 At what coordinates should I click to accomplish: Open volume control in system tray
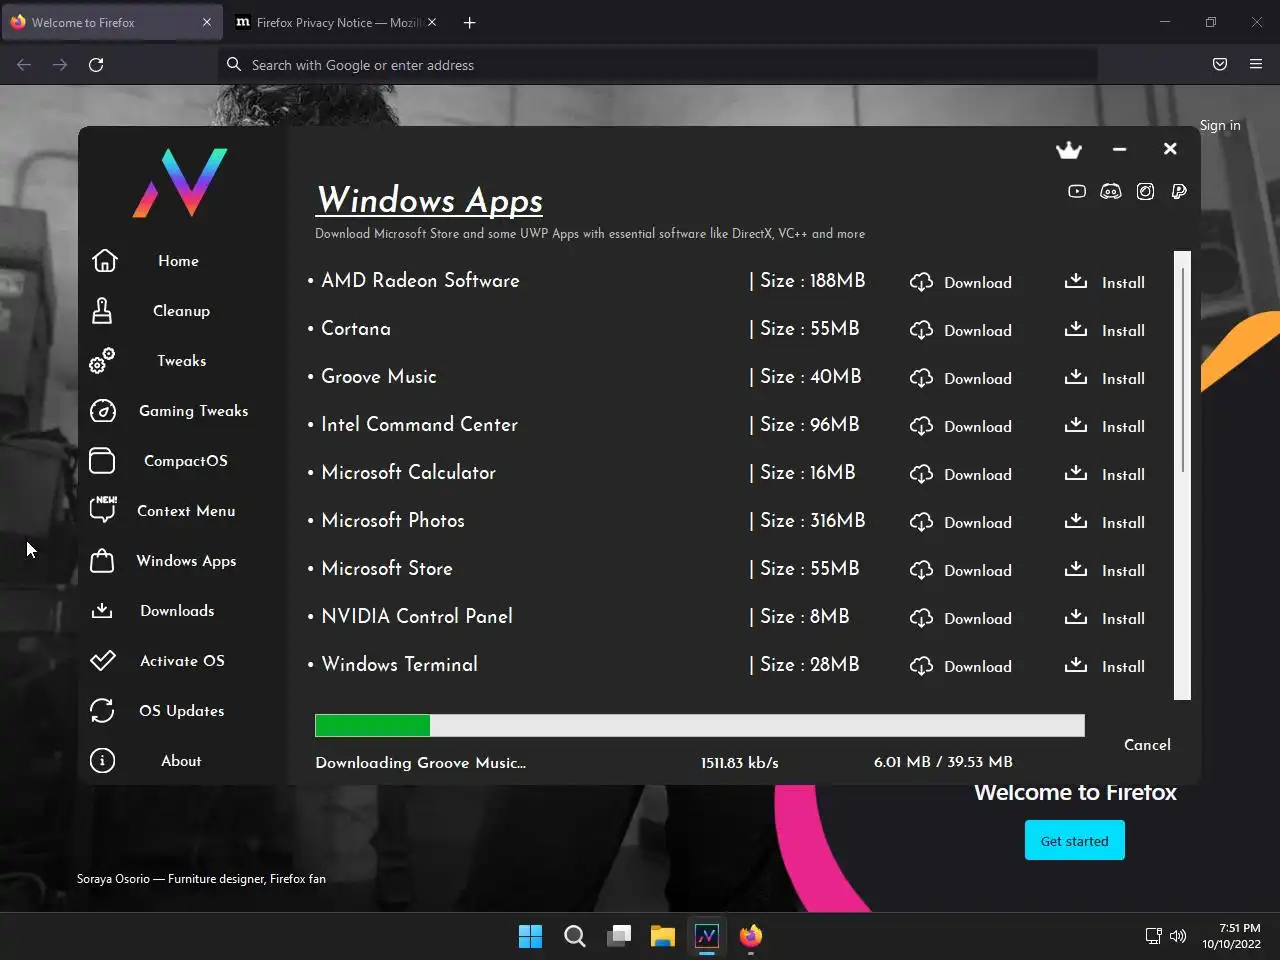pyautogui.click(x=1178, y=936)
